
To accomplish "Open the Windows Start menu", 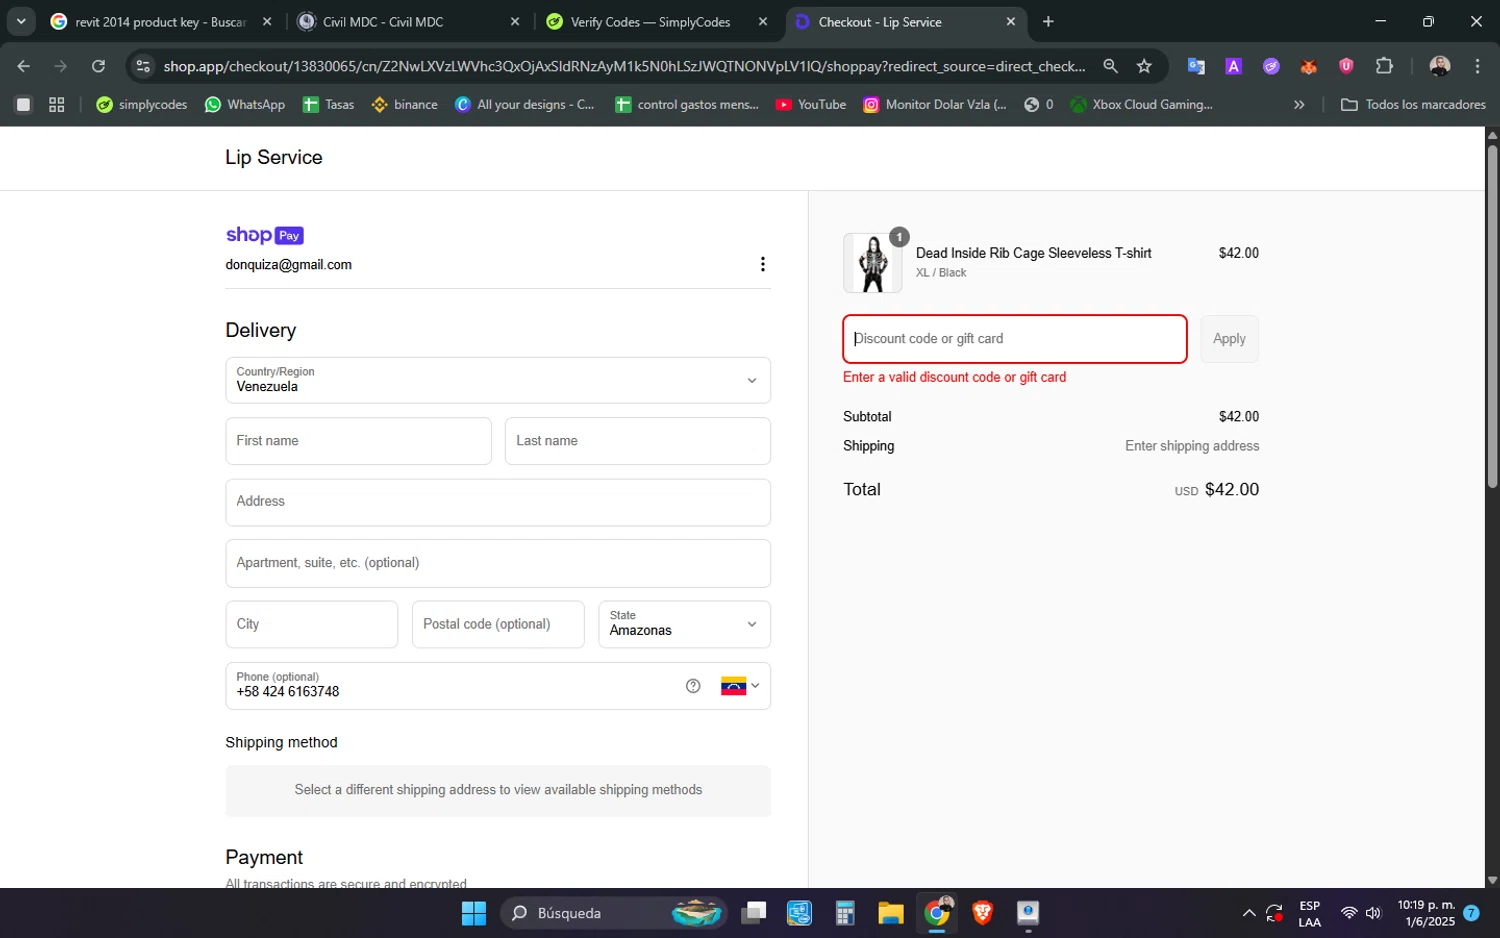I will 474,913.
